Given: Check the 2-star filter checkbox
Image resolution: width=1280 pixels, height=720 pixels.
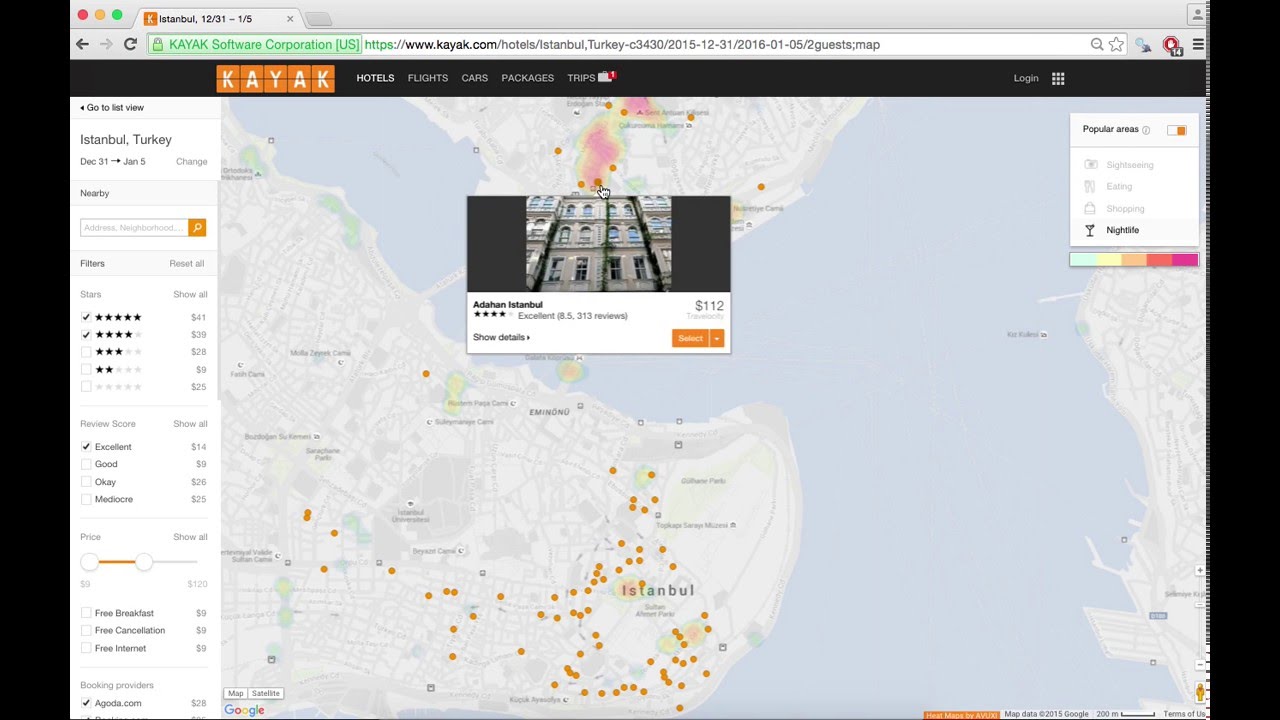Looking at the screenshot, I should pyautogui.click(x=86, y=369).
